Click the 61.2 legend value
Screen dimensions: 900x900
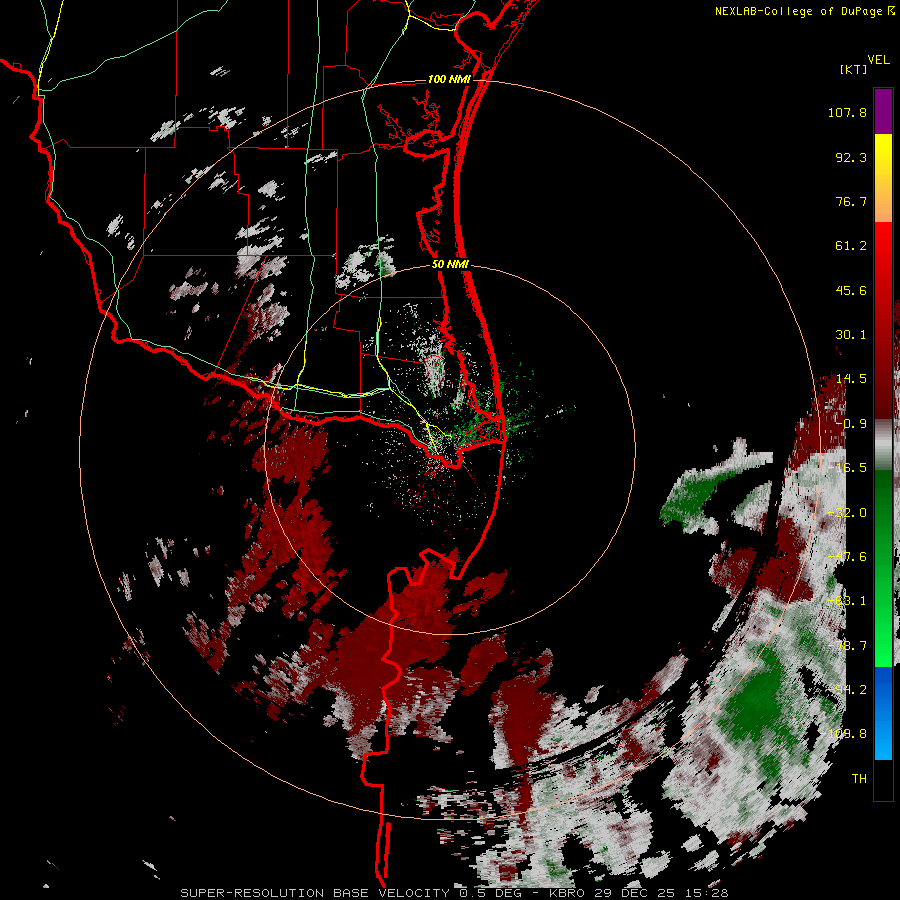851,246
